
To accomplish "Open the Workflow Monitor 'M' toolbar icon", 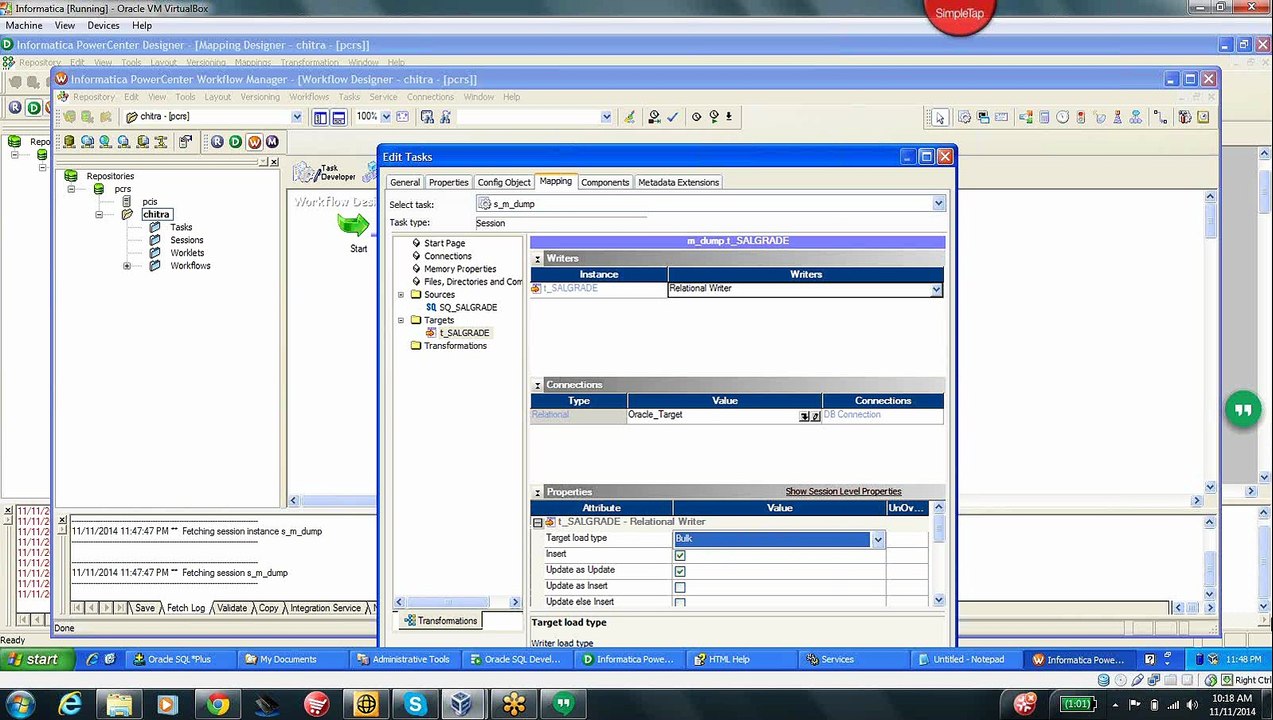I will (x=271, y=142).
